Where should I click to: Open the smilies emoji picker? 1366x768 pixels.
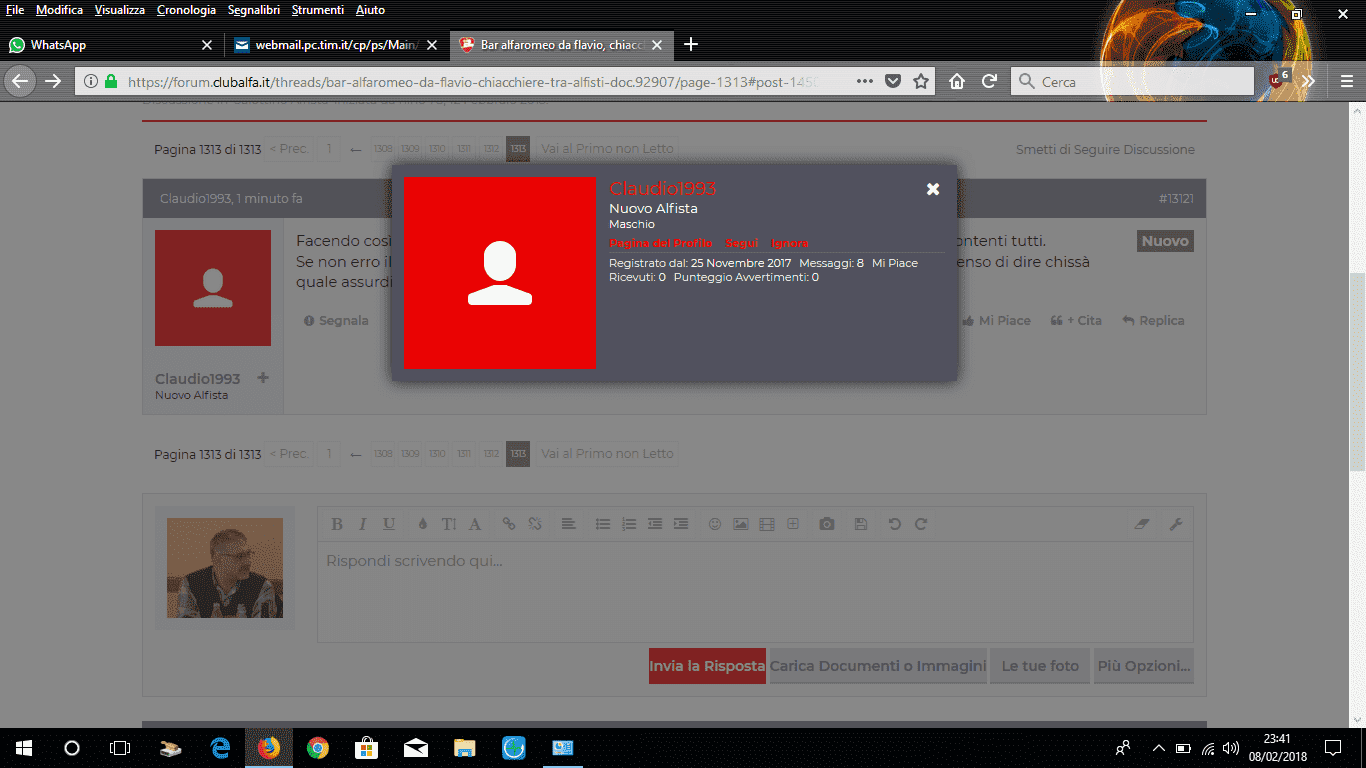click(715, 524)
